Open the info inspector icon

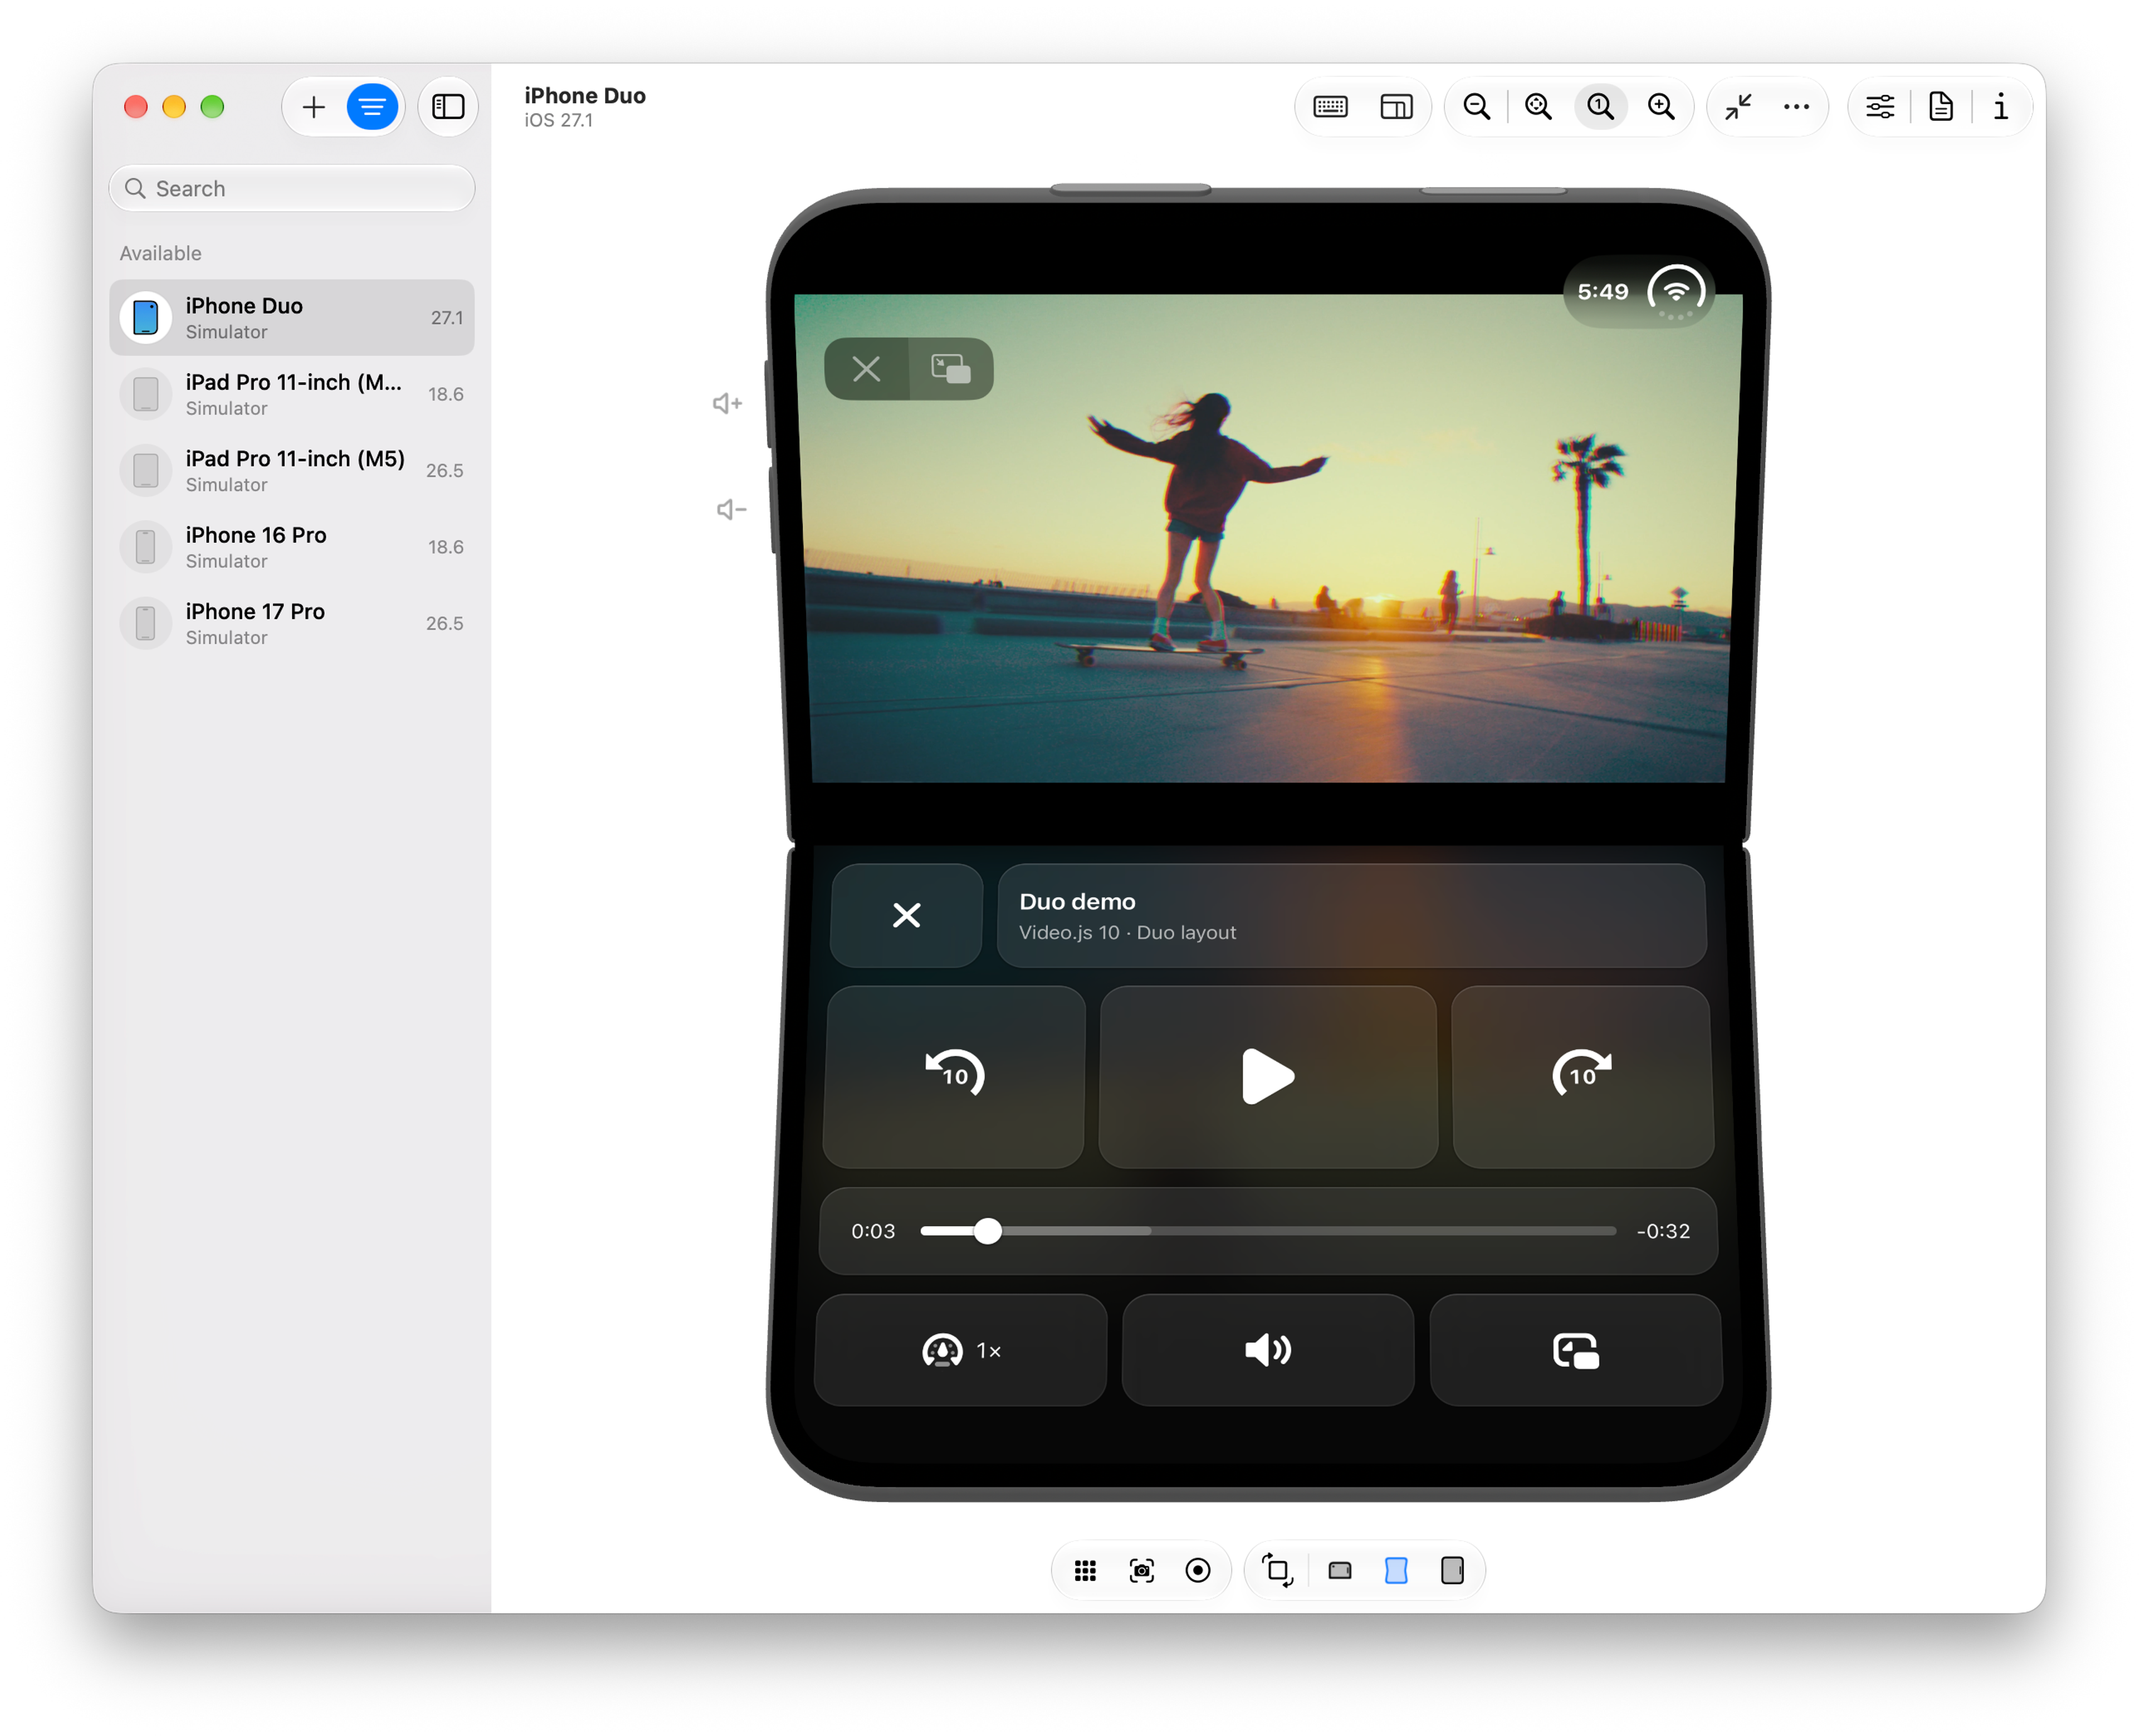tap(2001, 107)
